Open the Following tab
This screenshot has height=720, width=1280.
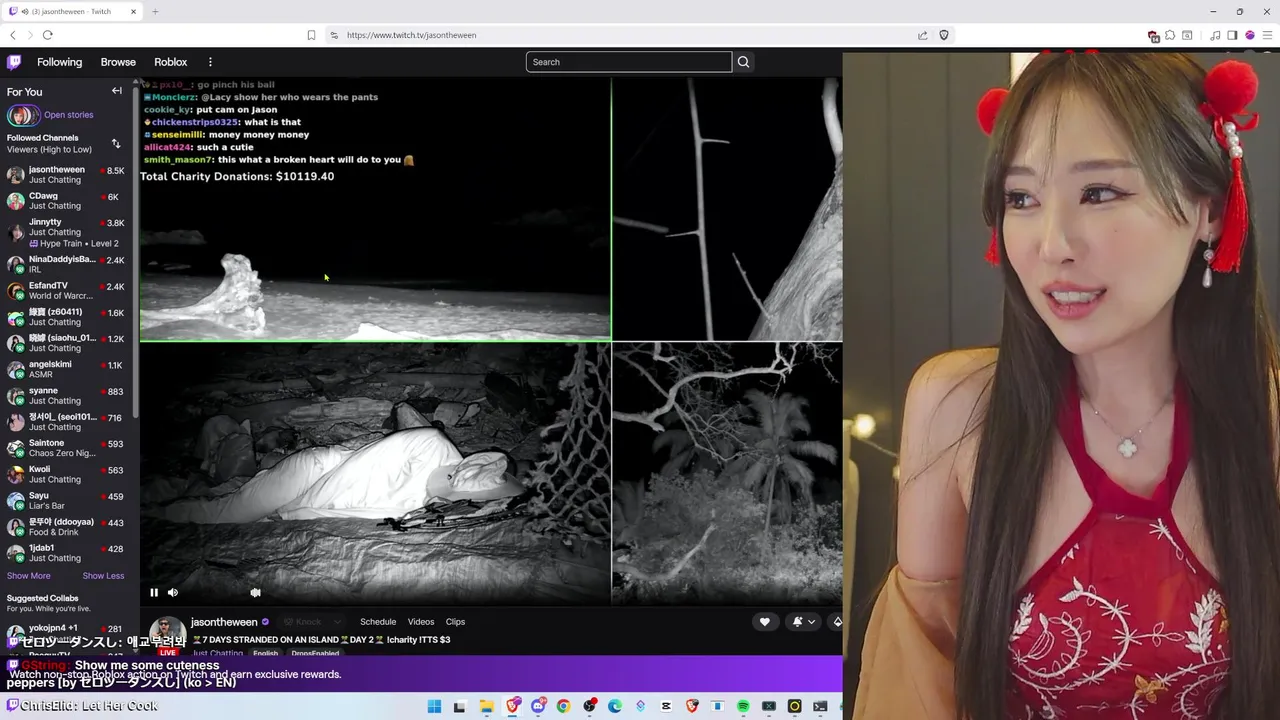tap(60, 62)
